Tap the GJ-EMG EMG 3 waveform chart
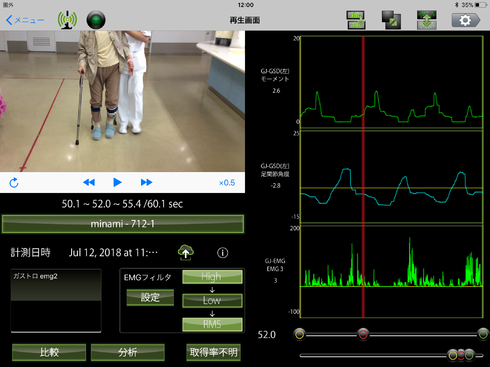Viewport: 490px width, 367px height. 392,272
